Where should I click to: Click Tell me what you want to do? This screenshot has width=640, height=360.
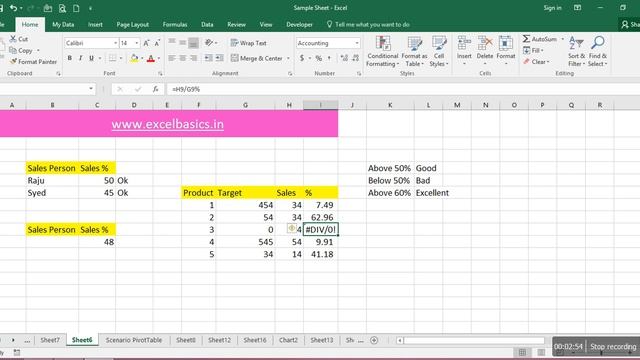pyautogui.click(x=368, y=24)
